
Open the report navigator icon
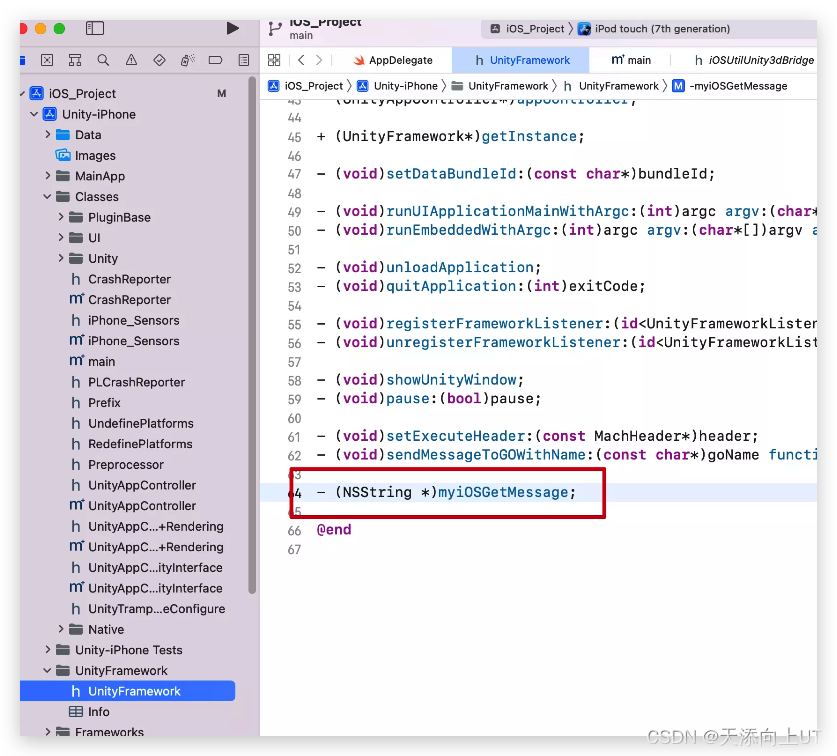point(243,60)
